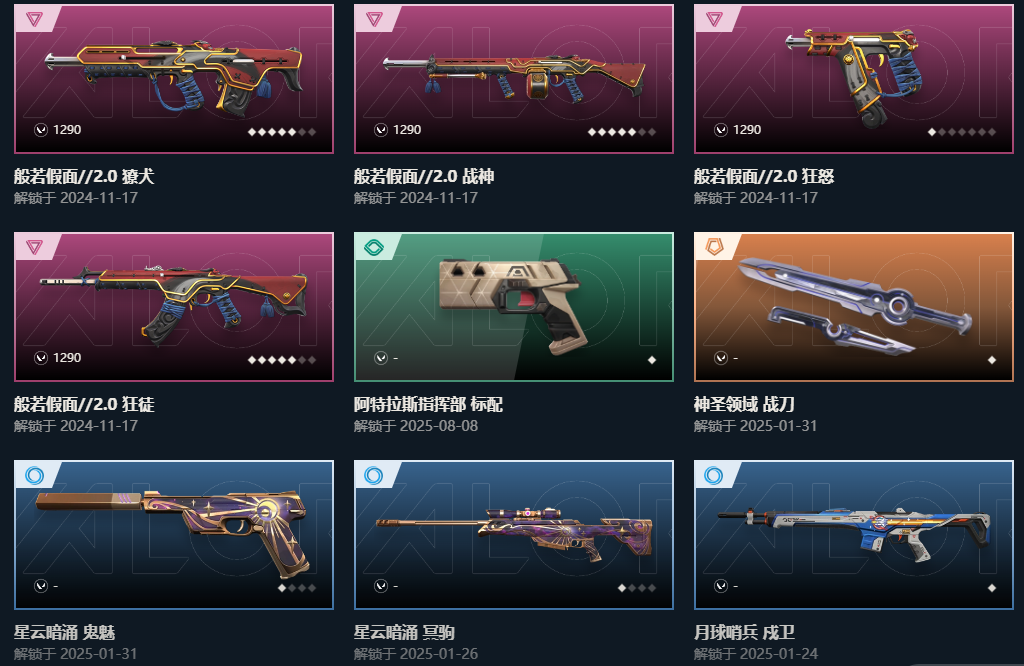Click the pink tier badge on 般若假面//2.0 战神 card

tap(374, 19)
